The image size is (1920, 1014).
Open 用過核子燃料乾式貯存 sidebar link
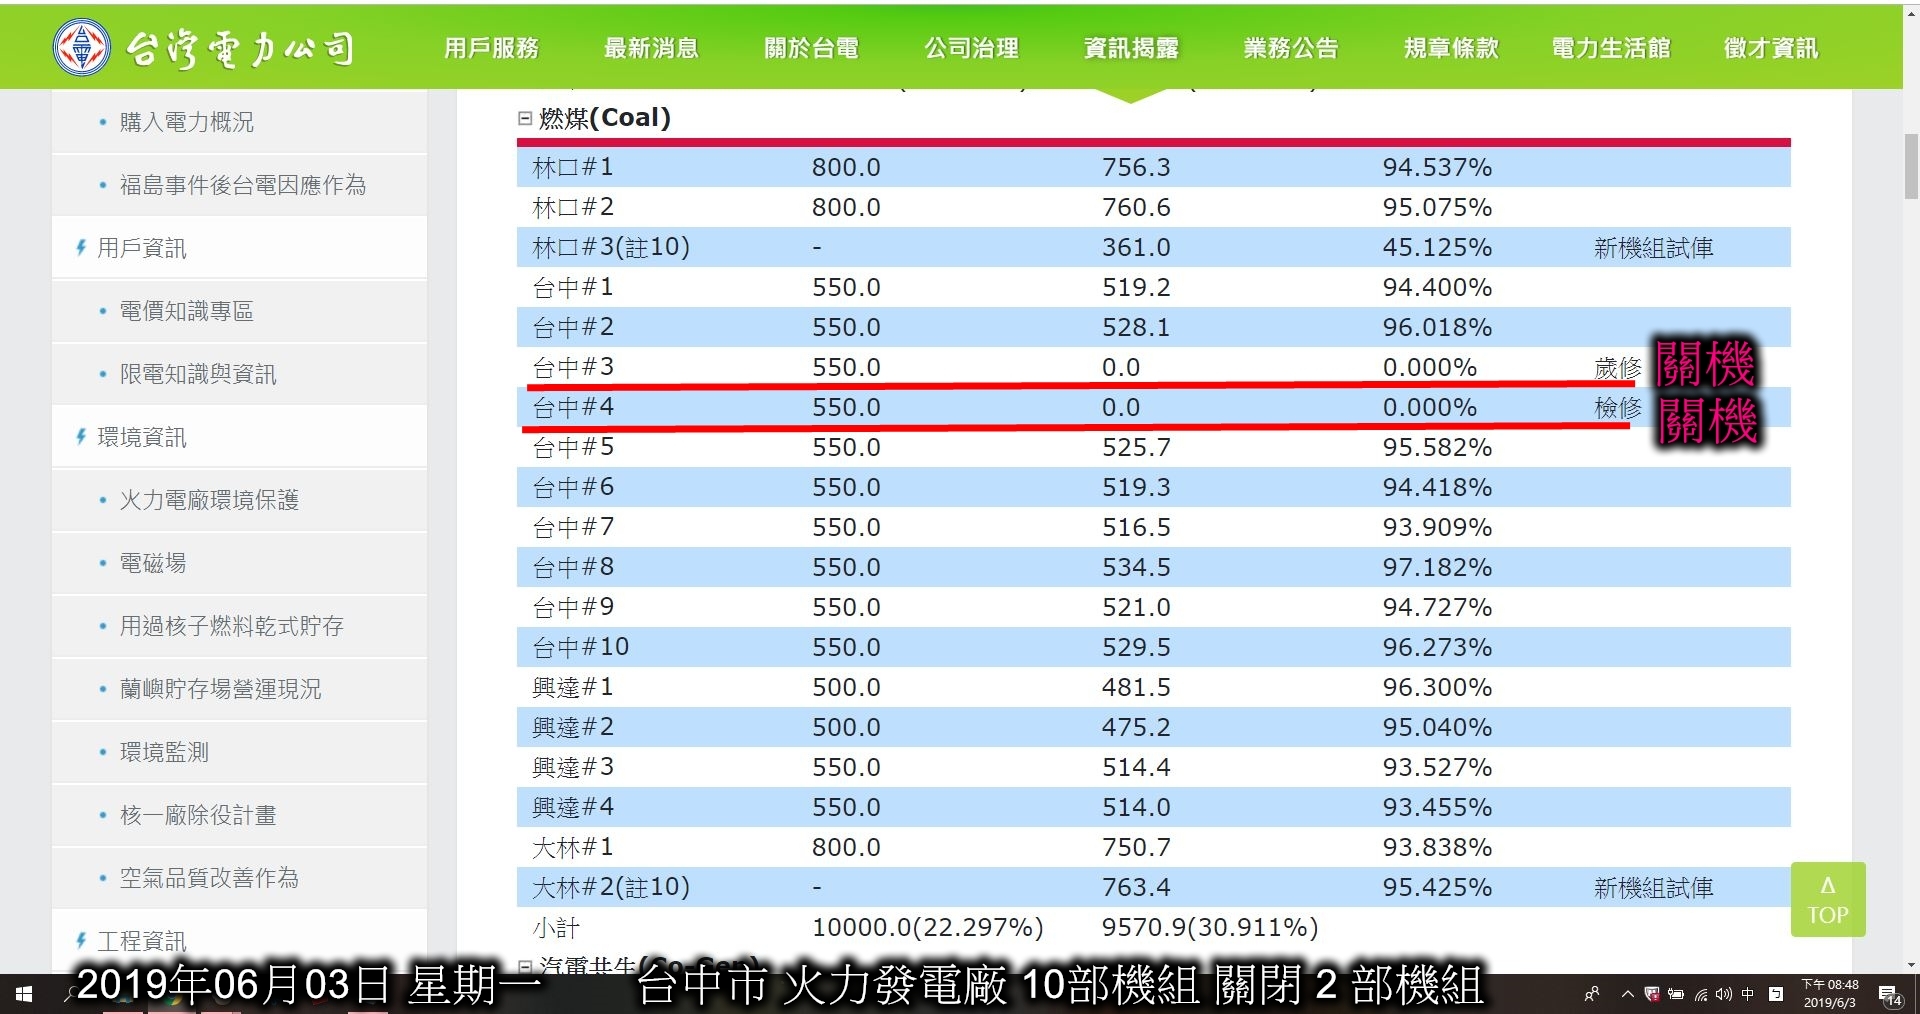232,626
